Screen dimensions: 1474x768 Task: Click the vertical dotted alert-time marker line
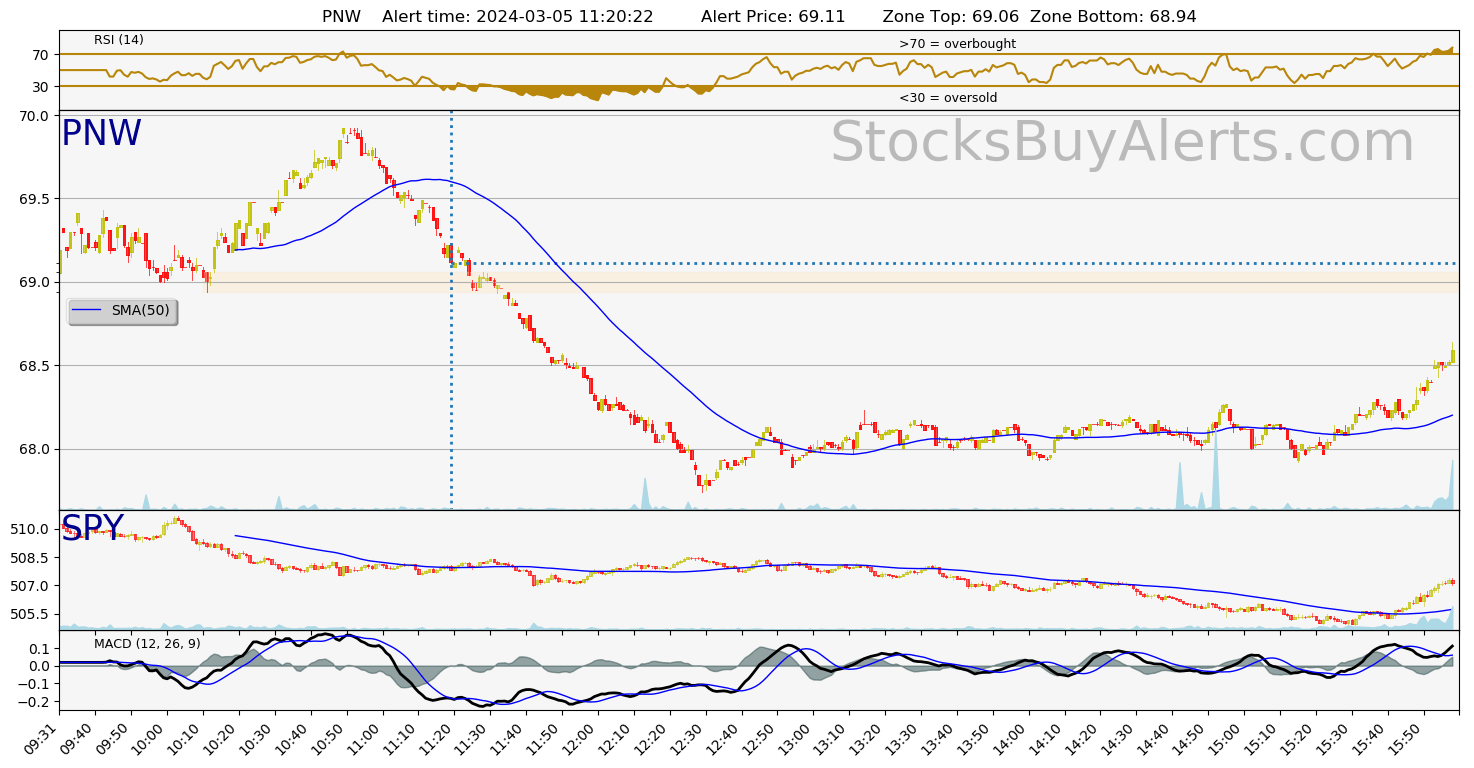(x=451, y=310)
